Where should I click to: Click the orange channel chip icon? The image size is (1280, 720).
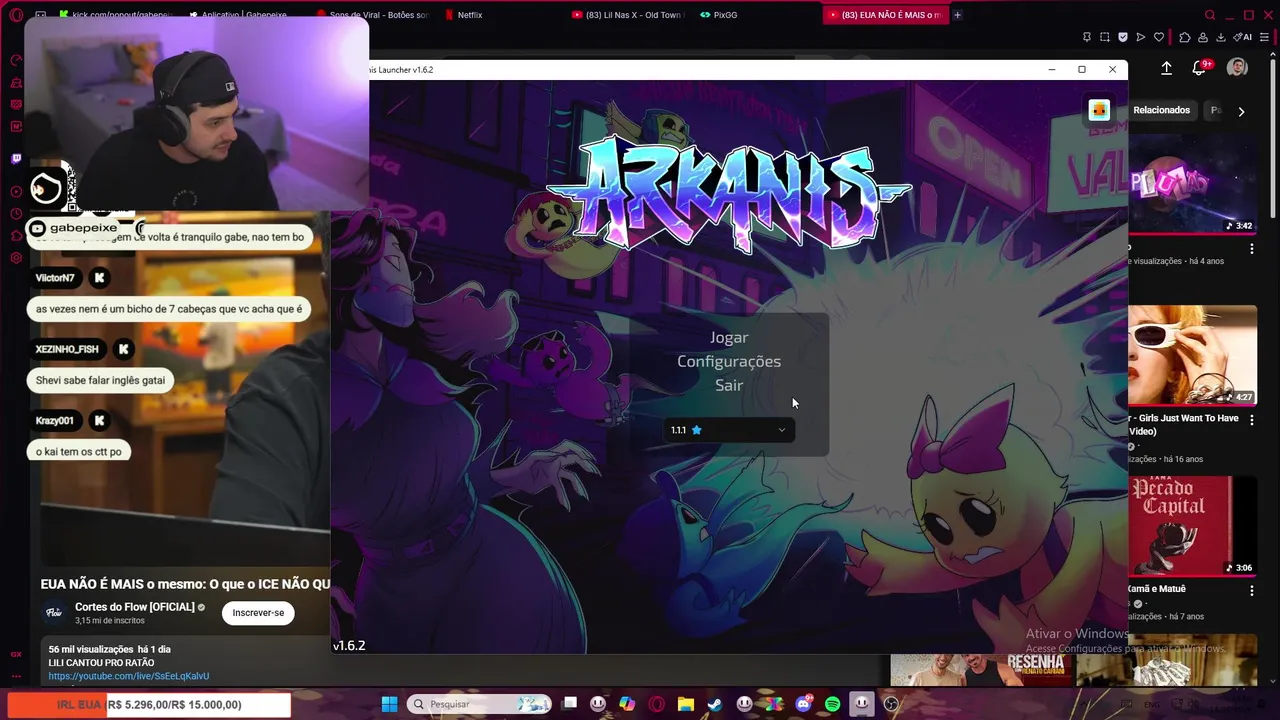[1099, 110]
